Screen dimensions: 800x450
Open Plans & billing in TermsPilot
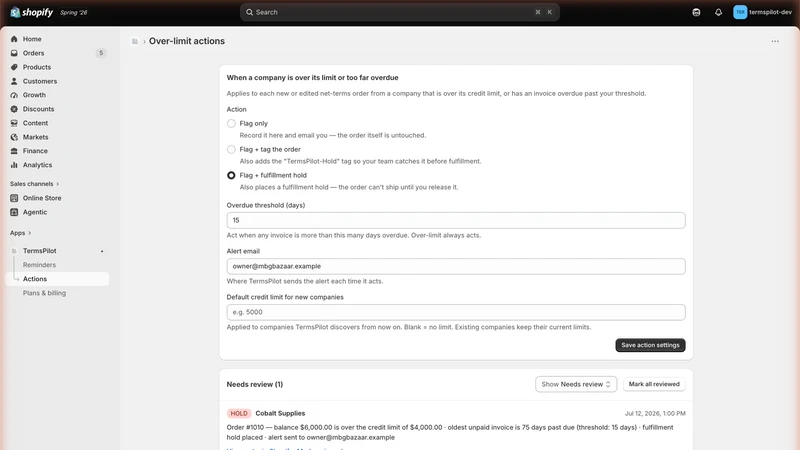[x=44, y=293]
